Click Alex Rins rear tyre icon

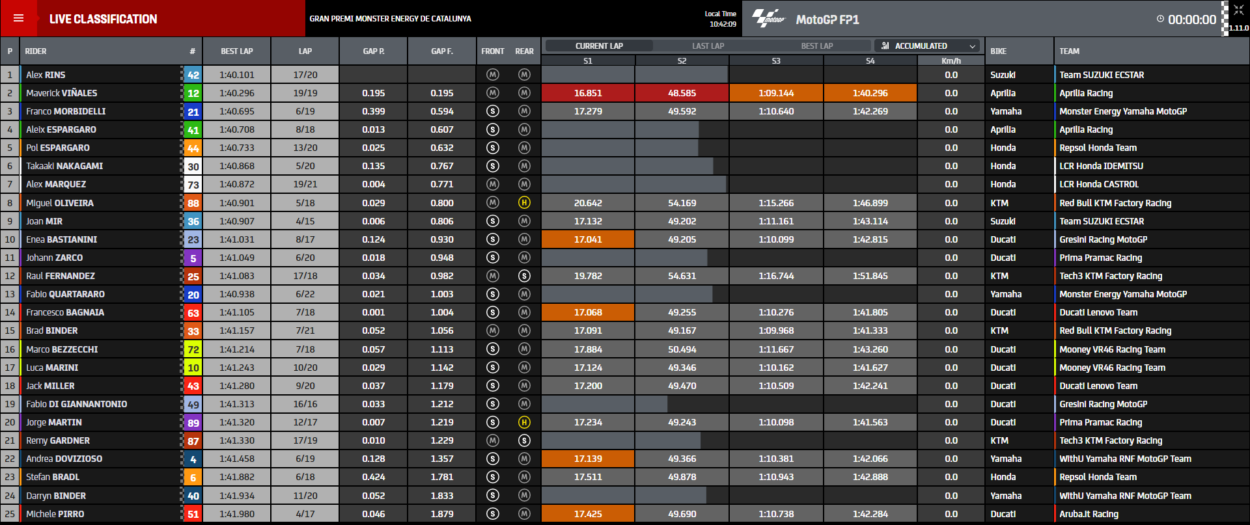click(x=524, y=75)
